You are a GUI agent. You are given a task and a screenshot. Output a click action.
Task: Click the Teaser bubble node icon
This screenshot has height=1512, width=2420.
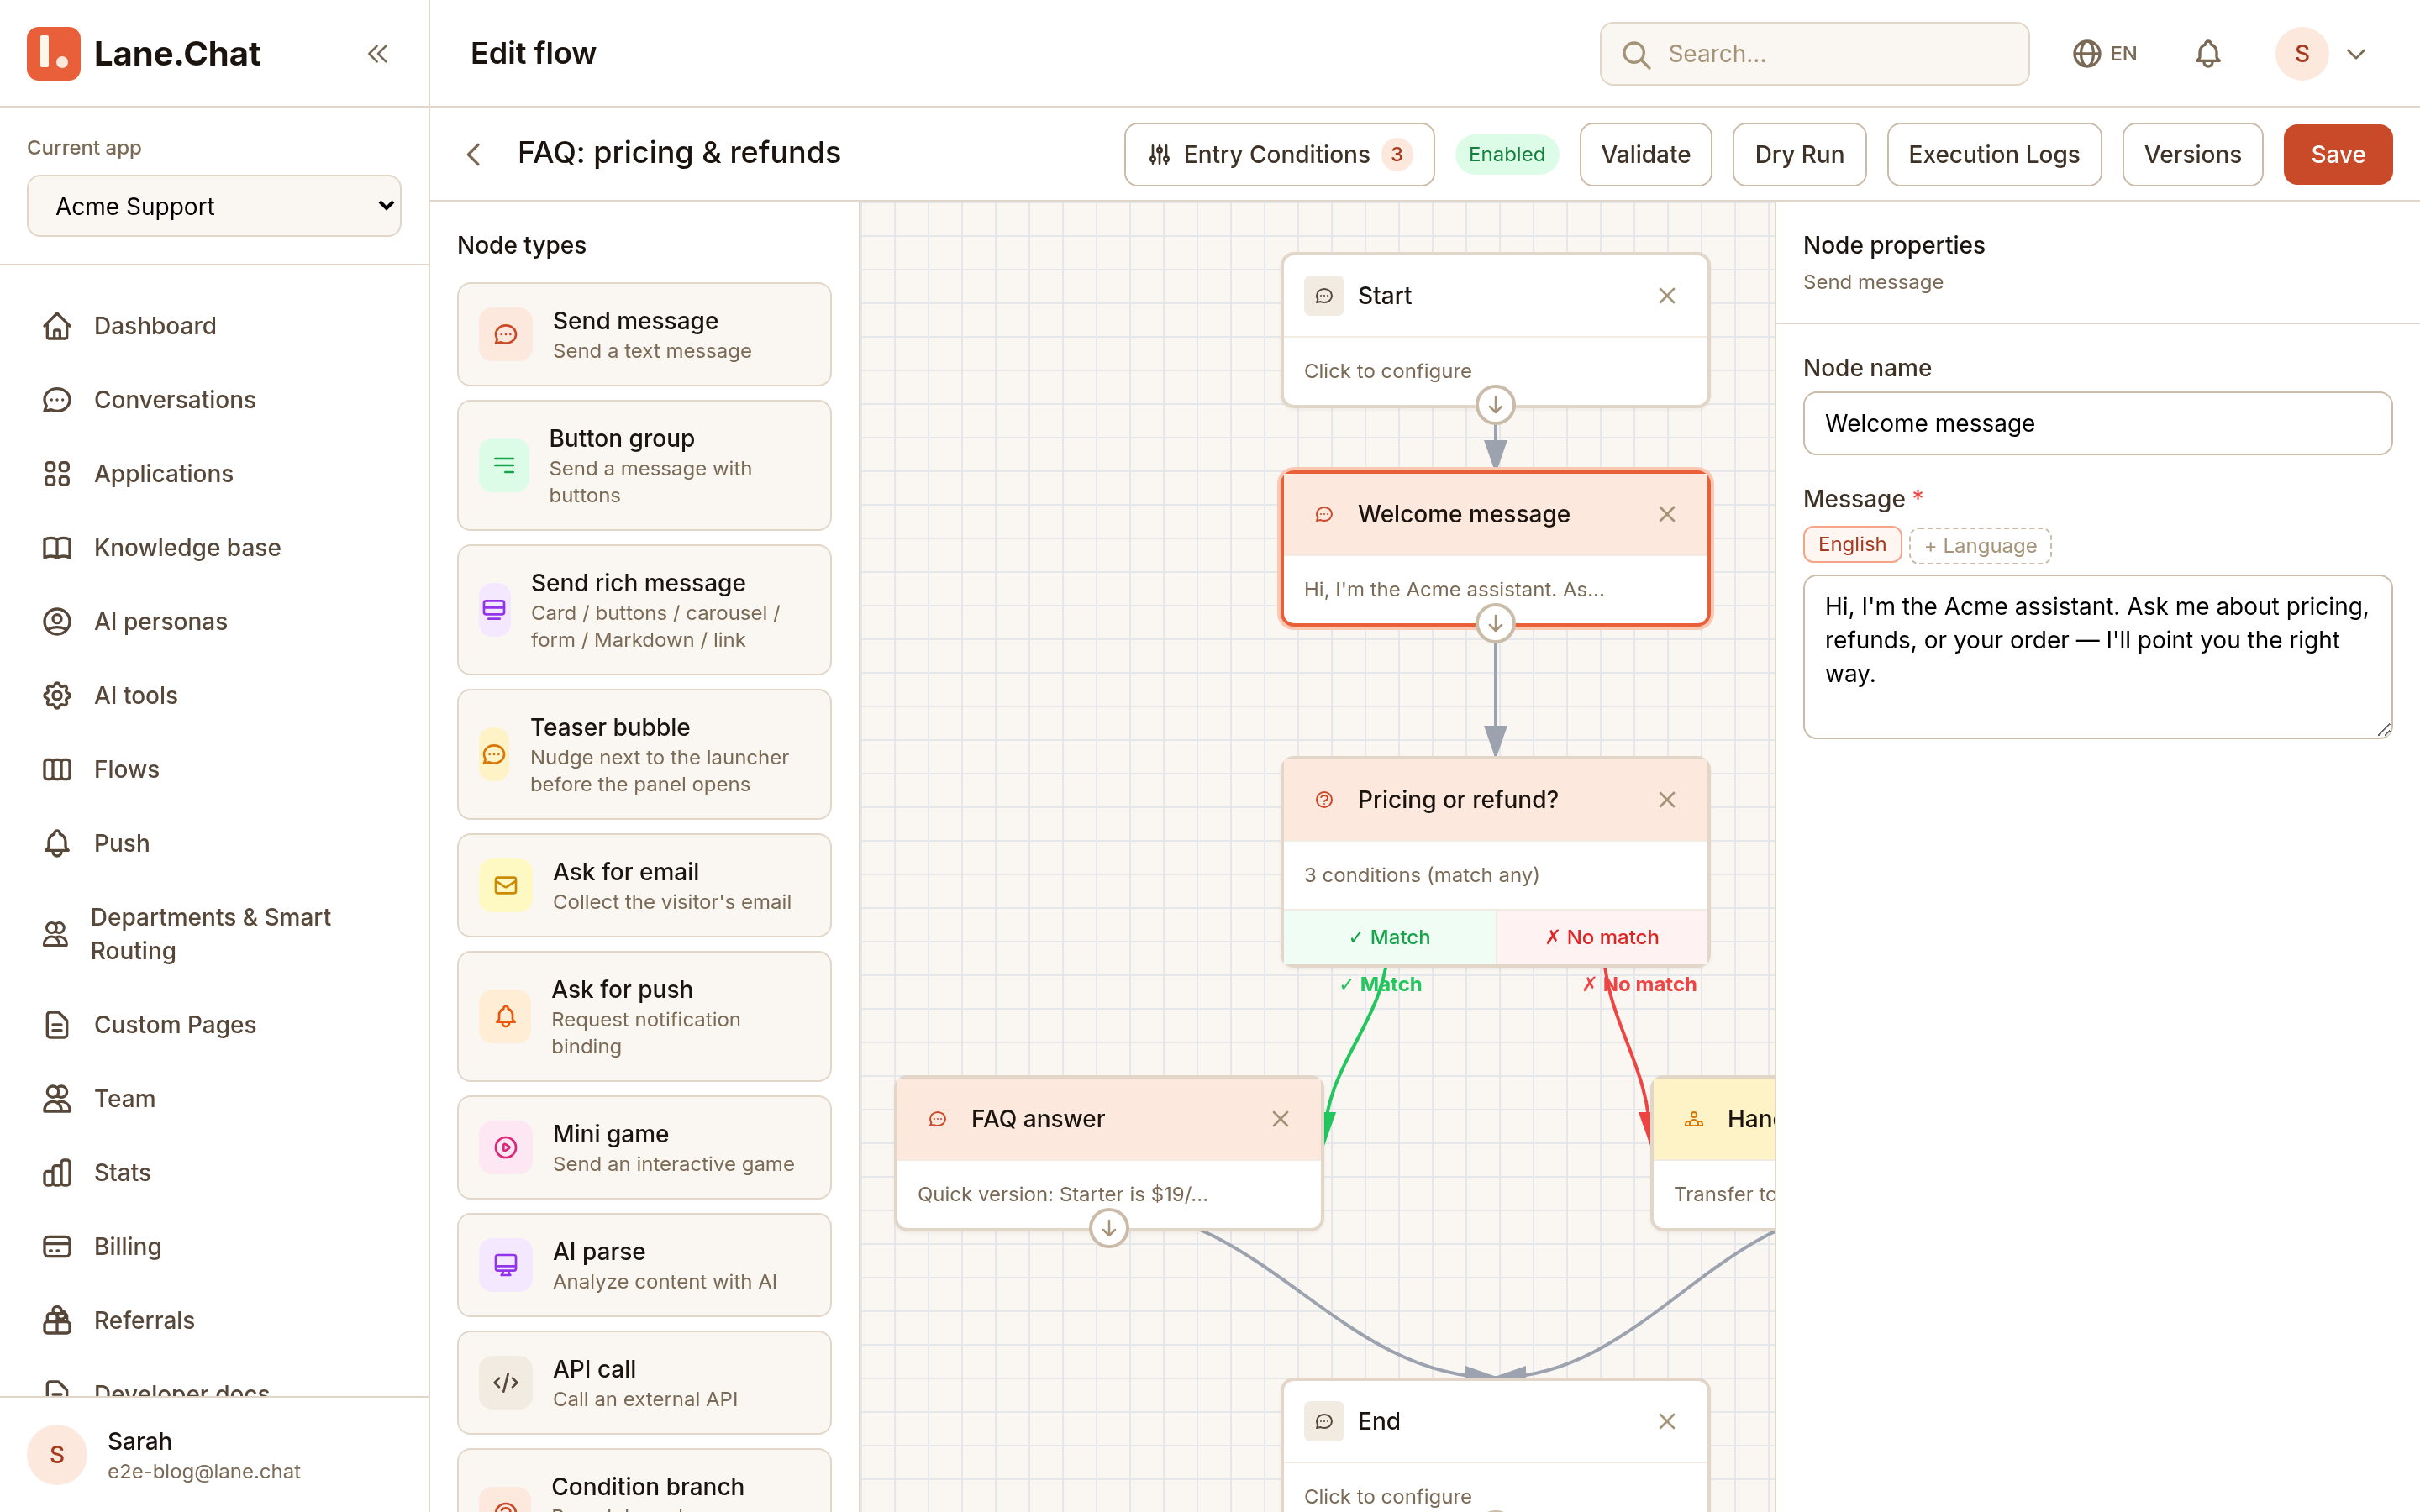click(494, 754)
